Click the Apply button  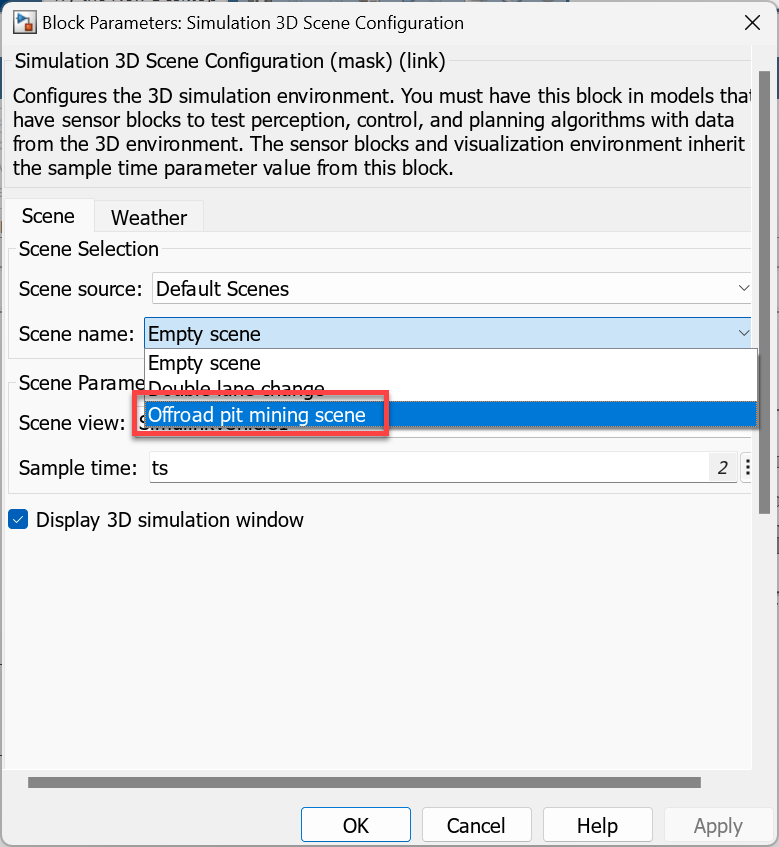718,825
